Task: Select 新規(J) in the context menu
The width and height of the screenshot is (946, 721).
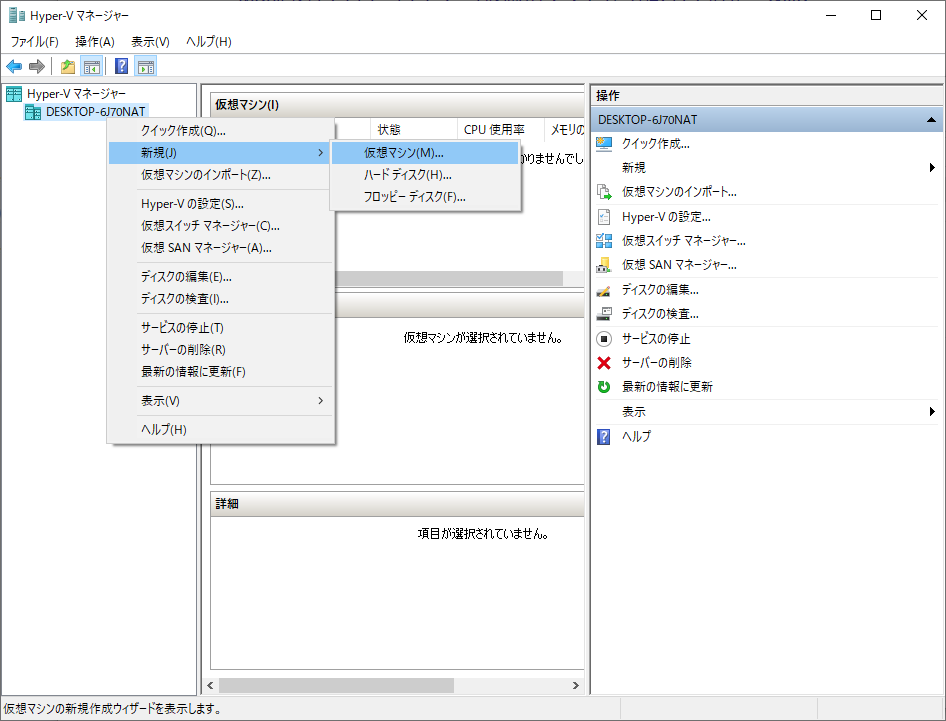Action: 221,153
